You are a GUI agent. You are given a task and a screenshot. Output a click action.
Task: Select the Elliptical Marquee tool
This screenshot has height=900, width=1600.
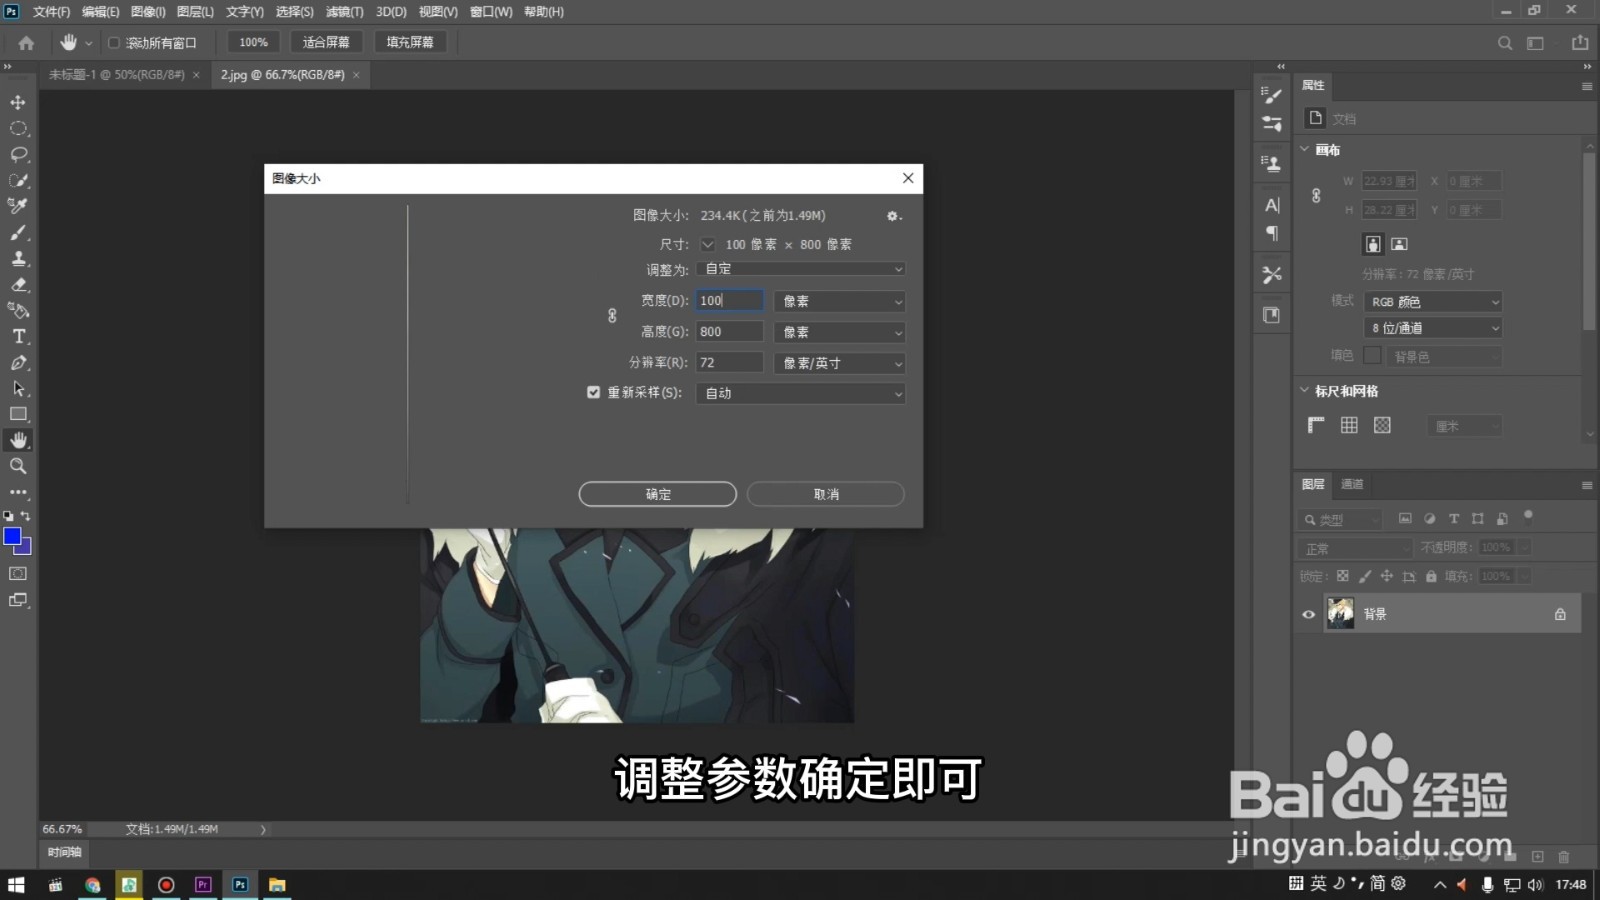(18, 129)
